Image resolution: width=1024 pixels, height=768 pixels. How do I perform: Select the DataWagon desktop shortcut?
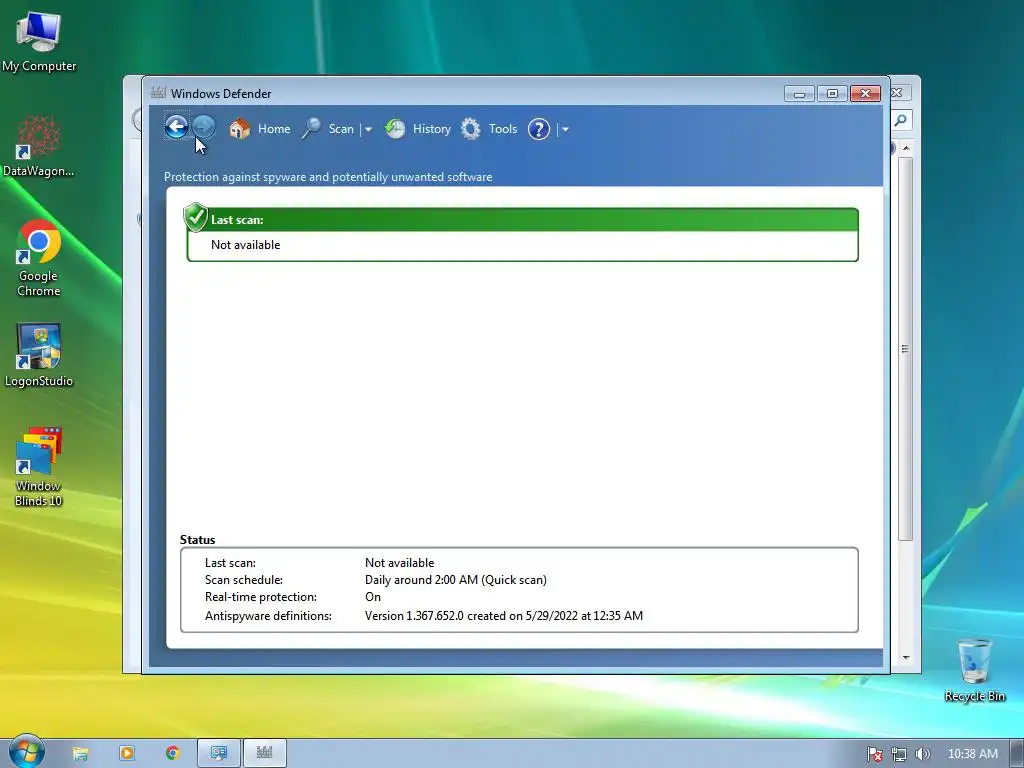[39, 146]
